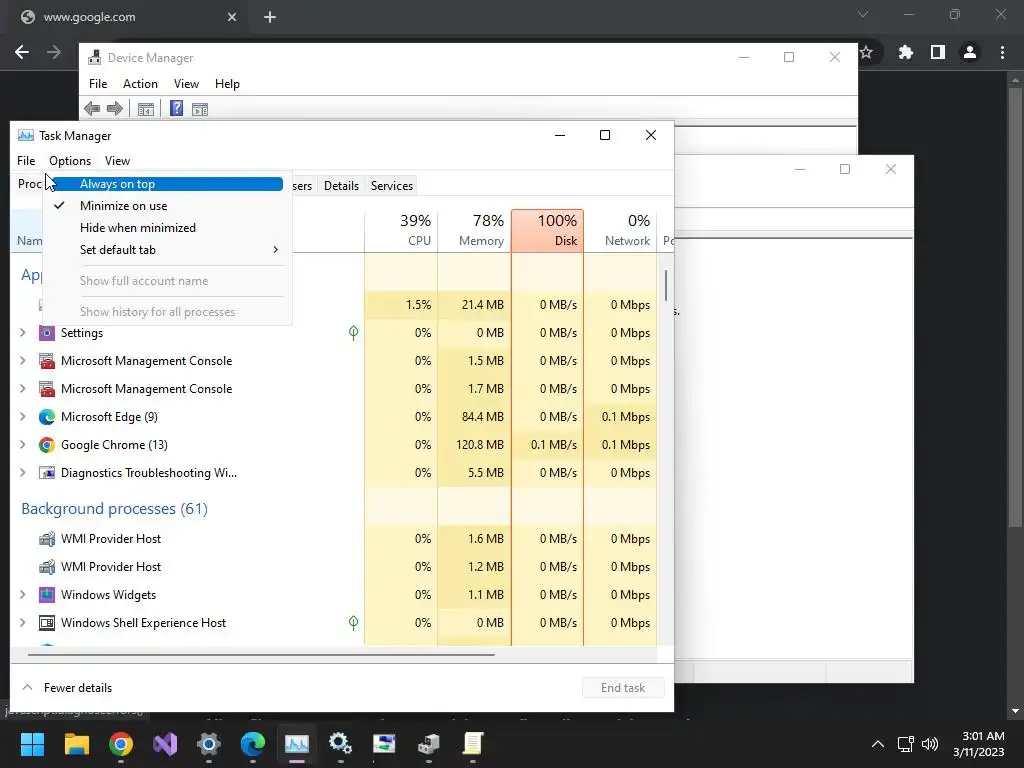
Task: Expand the Microsoft Edge (9) process group
Action: pyautogui.click(x=23, y=417)
